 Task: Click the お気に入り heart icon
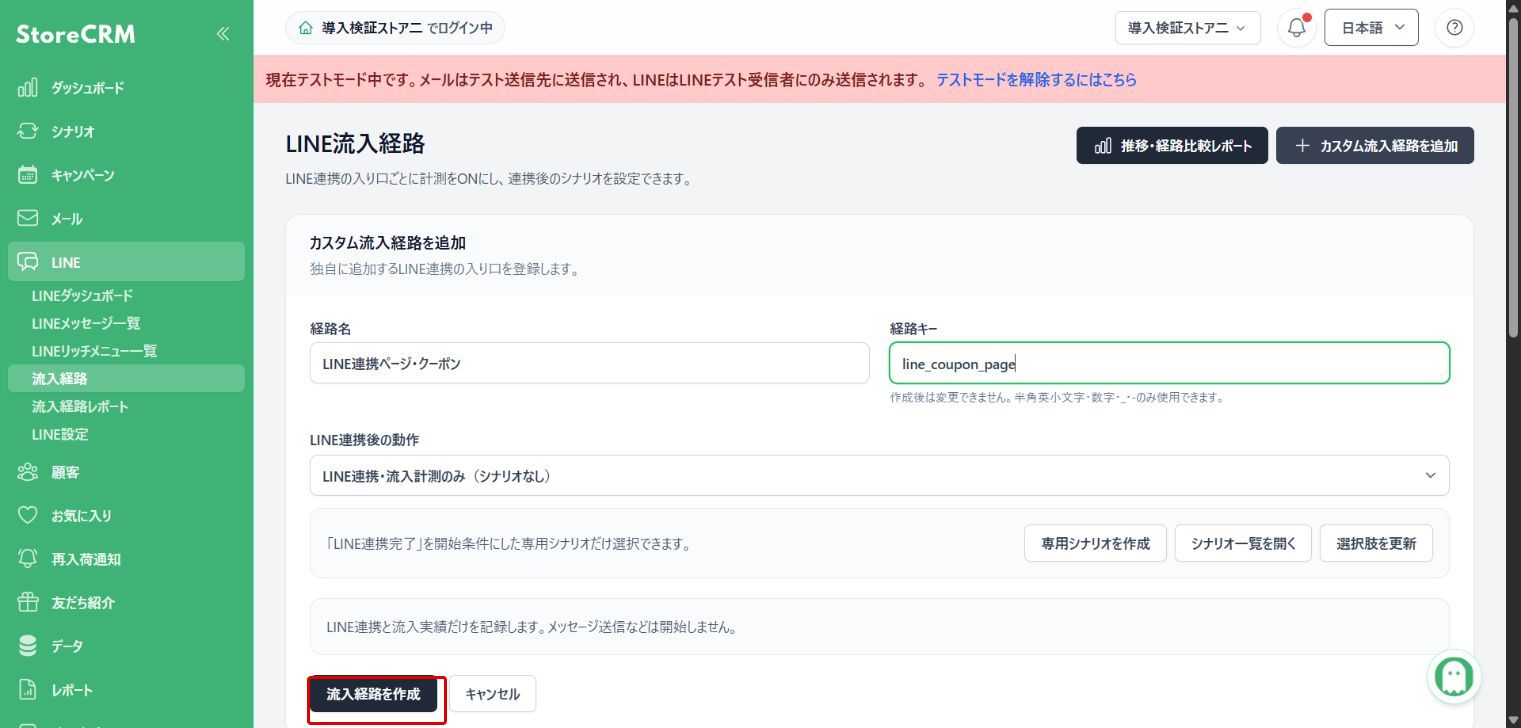point(28,516)
